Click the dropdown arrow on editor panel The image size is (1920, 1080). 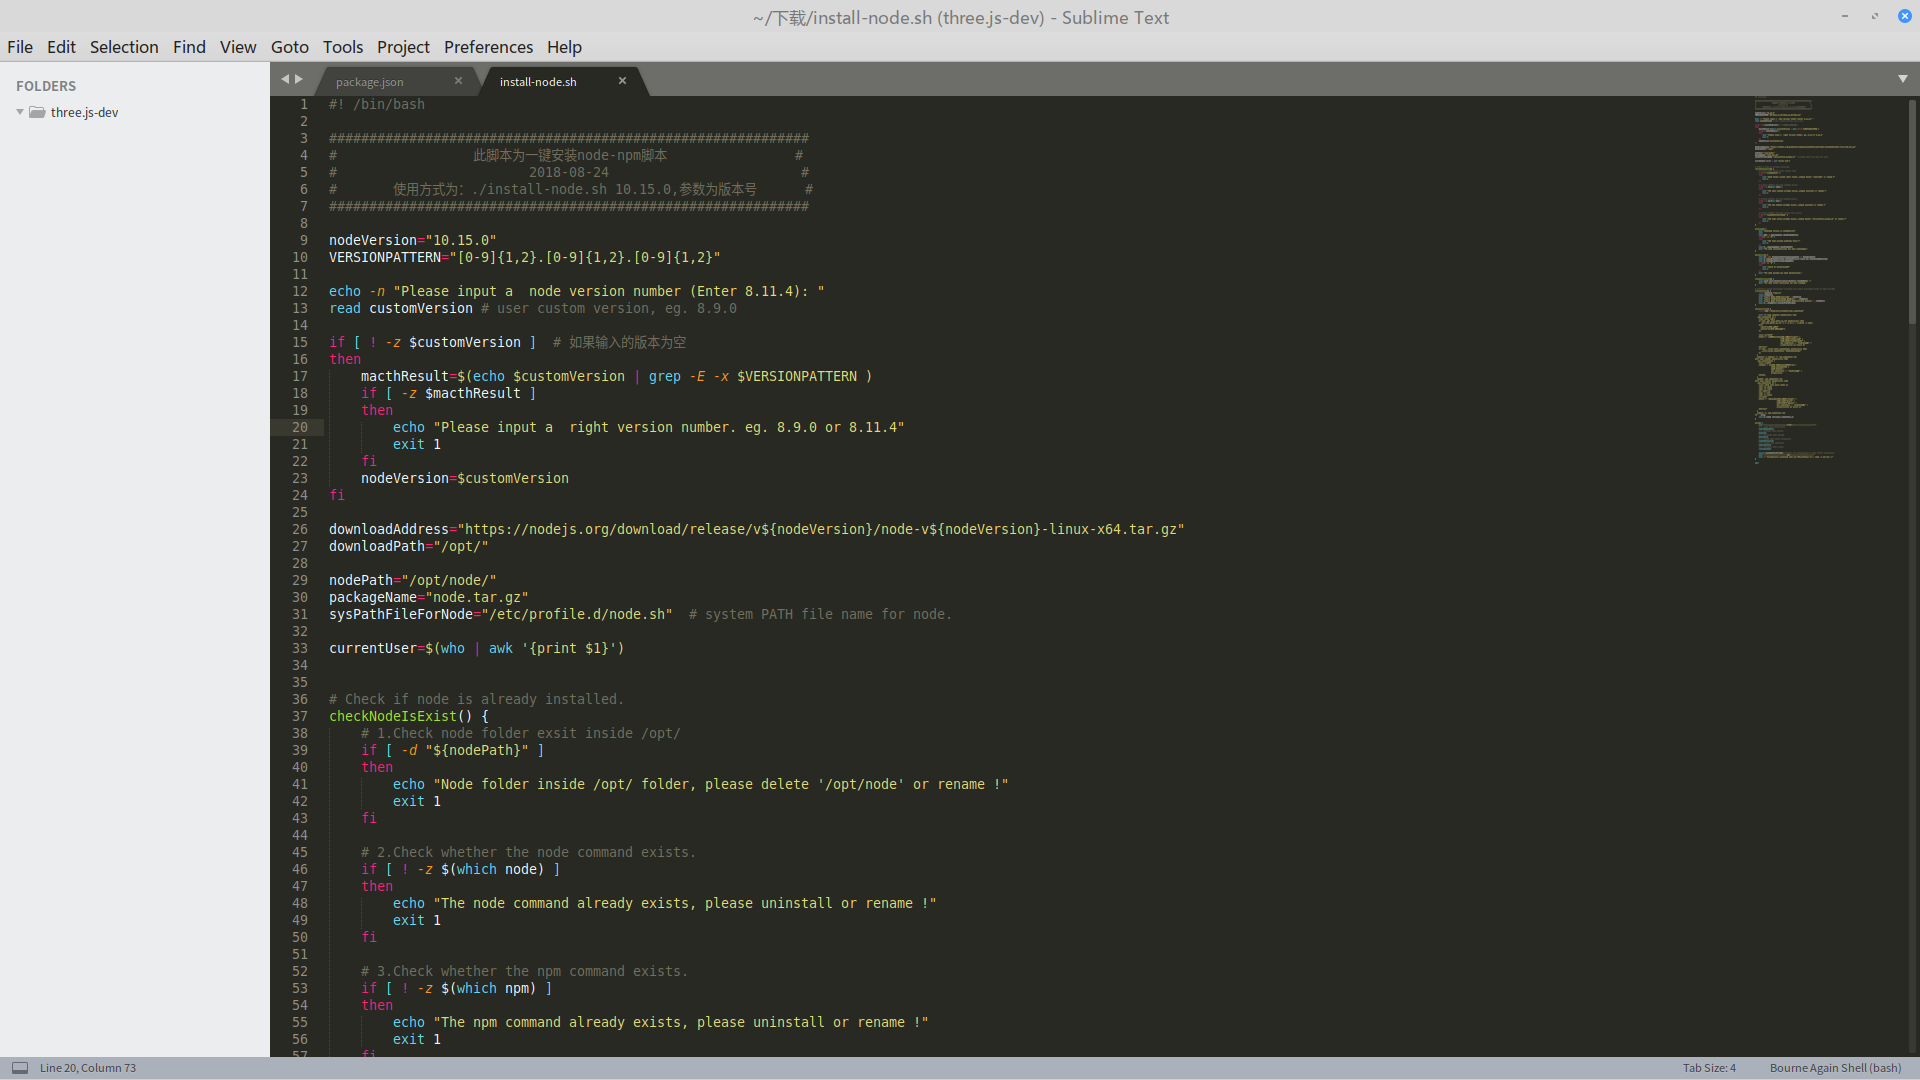point(1903,79)
